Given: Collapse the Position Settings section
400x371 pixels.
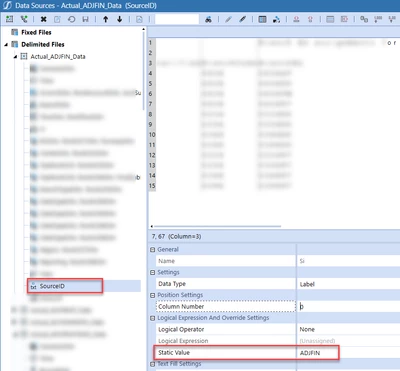Looking at the screenshot, I should (x=152, y=295).
